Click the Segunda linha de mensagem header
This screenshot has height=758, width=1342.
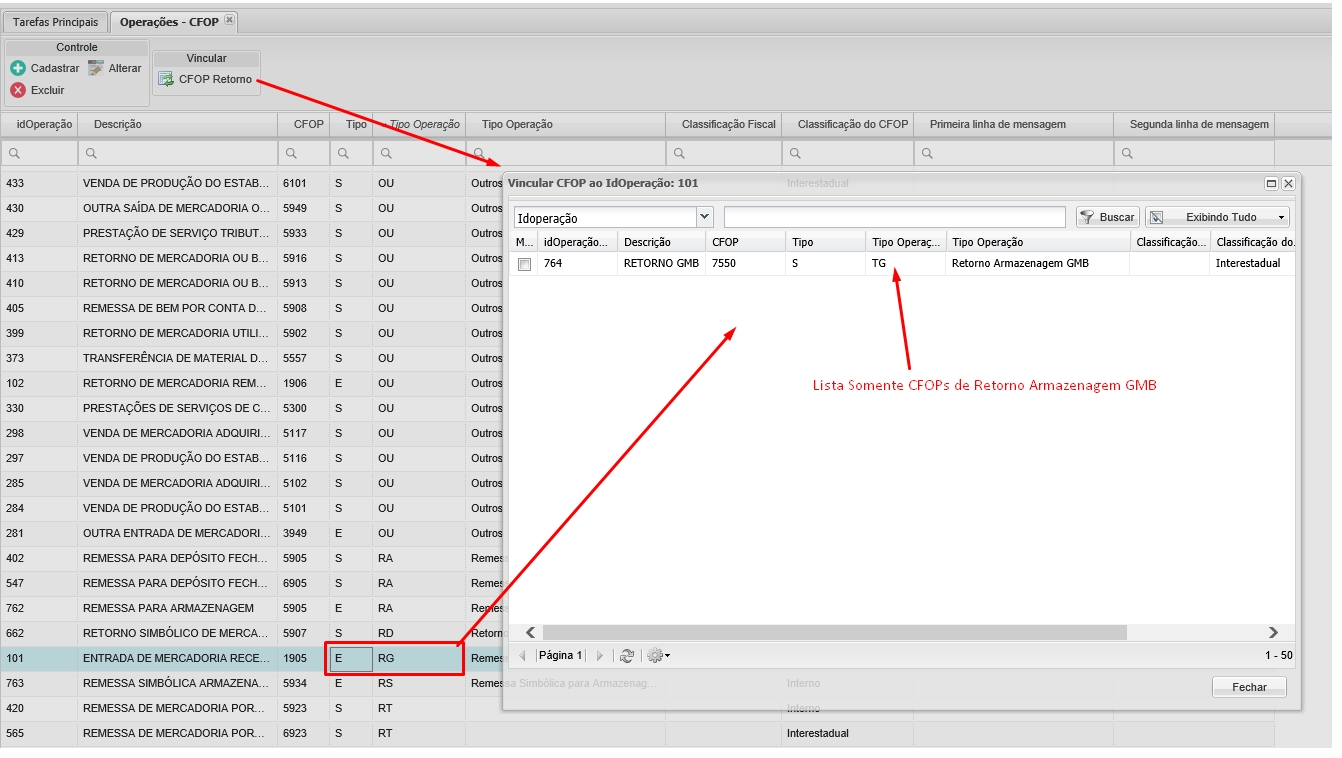[x=1194, y=124]
